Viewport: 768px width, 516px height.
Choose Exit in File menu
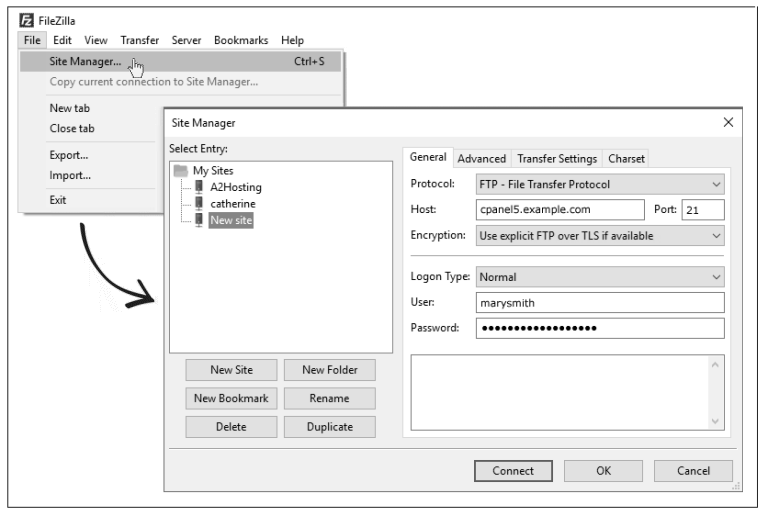(58, 200)
